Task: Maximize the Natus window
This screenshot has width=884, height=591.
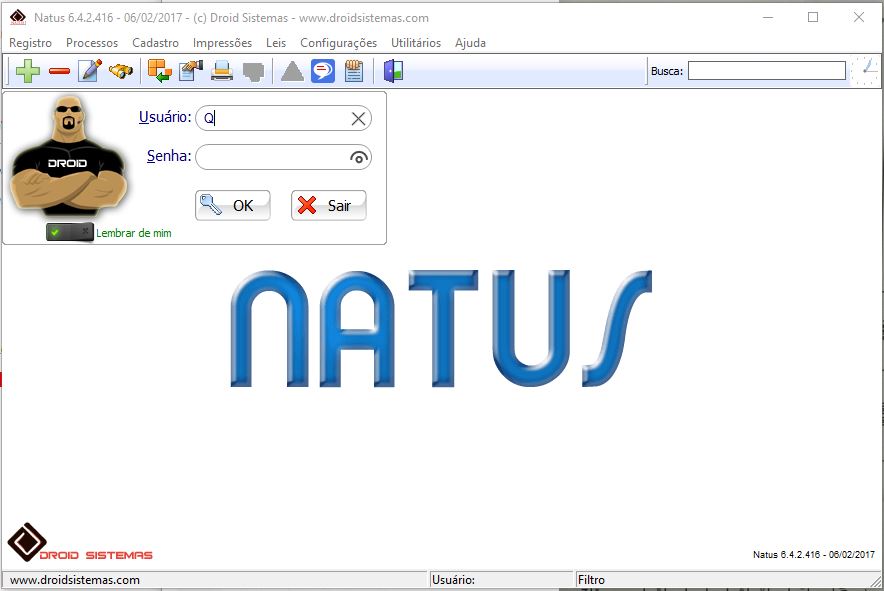Action: 813,17
